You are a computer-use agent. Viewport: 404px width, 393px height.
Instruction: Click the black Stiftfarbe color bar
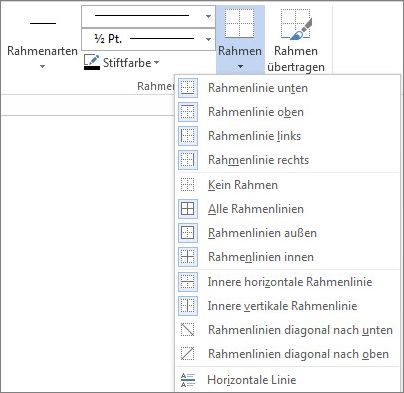[92, 68]
